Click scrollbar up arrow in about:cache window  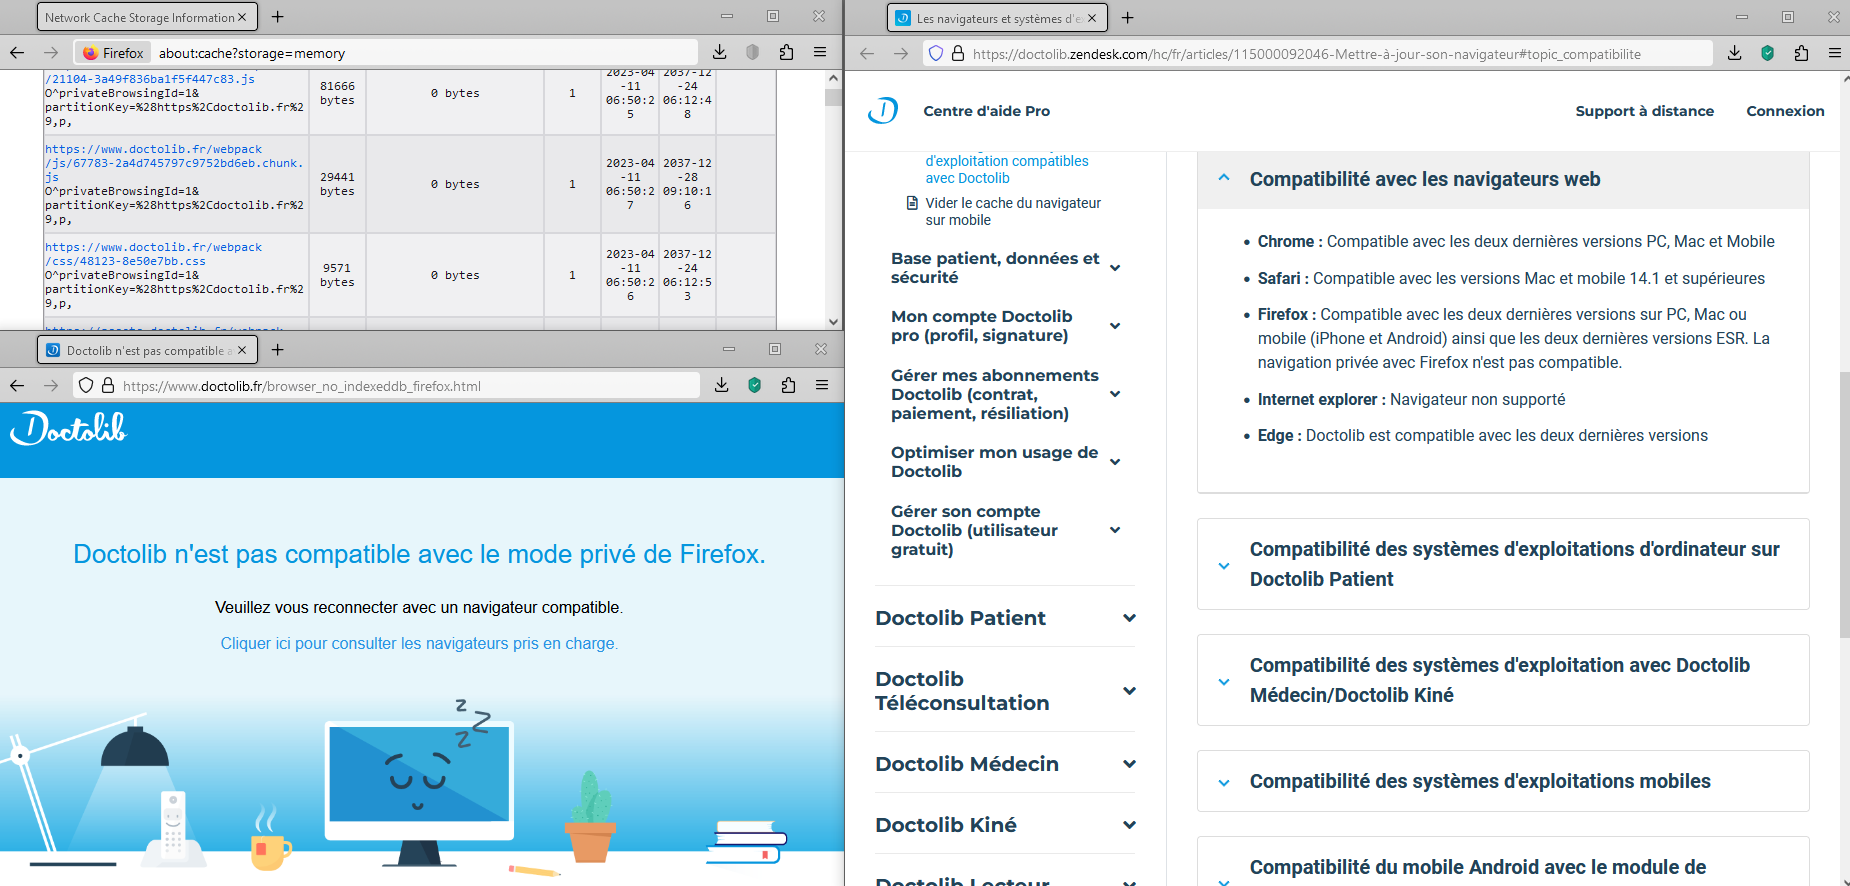tap(833, 78)
